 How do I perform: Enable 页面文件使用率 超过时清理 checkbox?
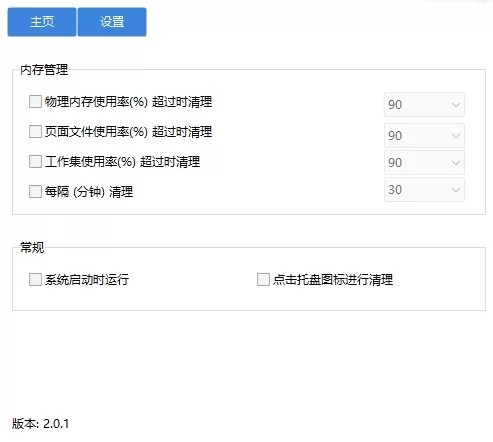click(x=35, y=131)
